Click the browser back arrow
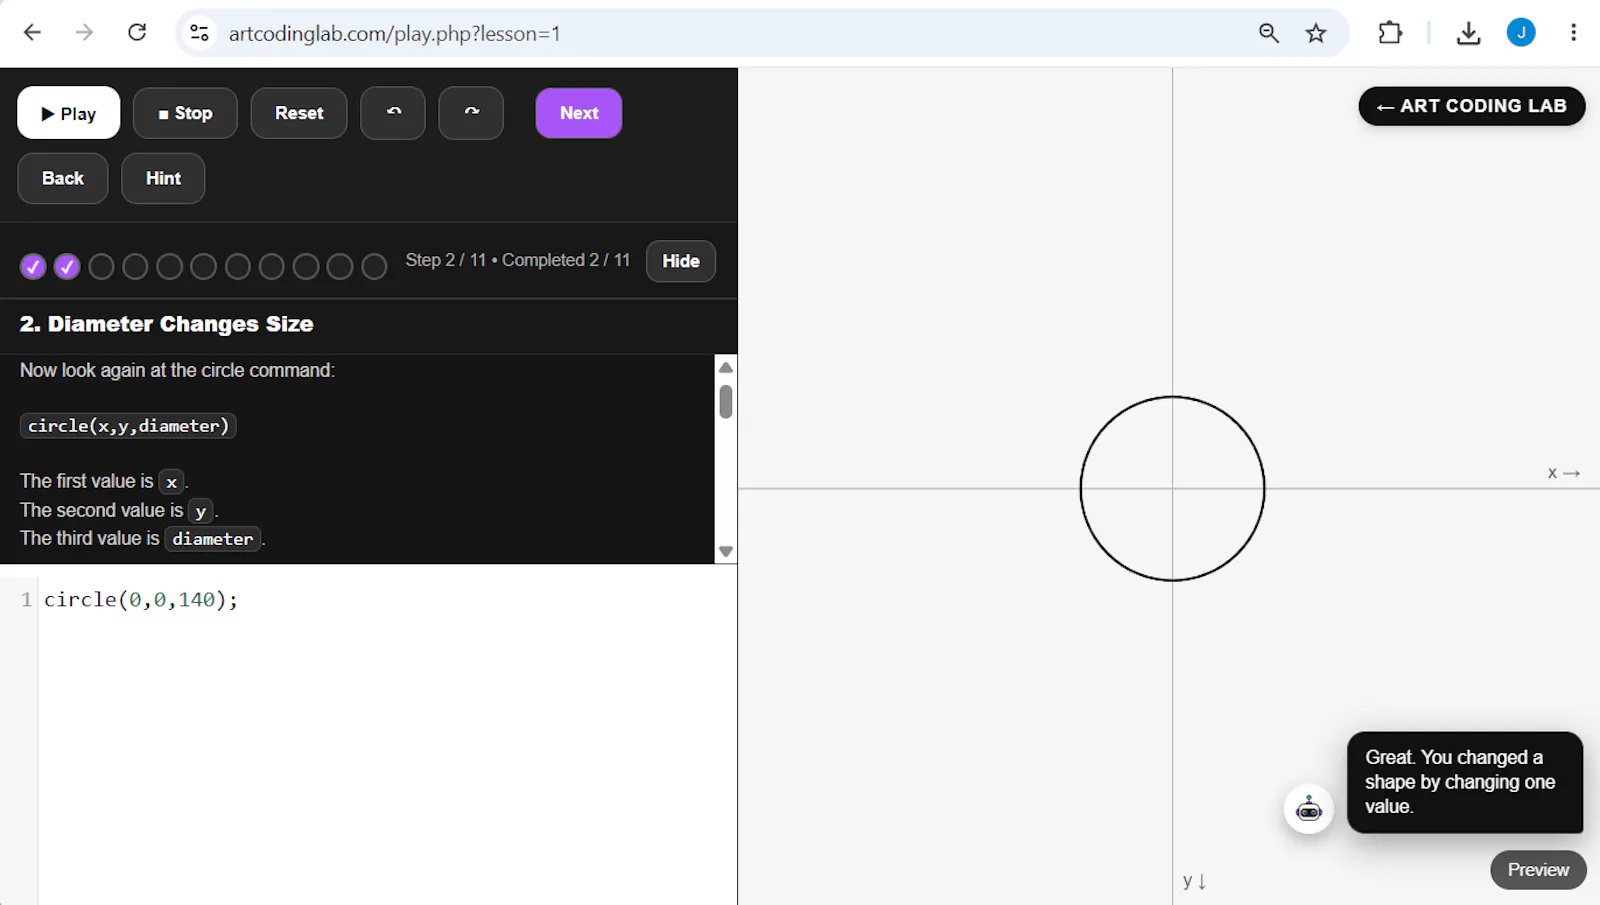The height and width of the screenshot is (905, 1600). click(x=32, y=33)
